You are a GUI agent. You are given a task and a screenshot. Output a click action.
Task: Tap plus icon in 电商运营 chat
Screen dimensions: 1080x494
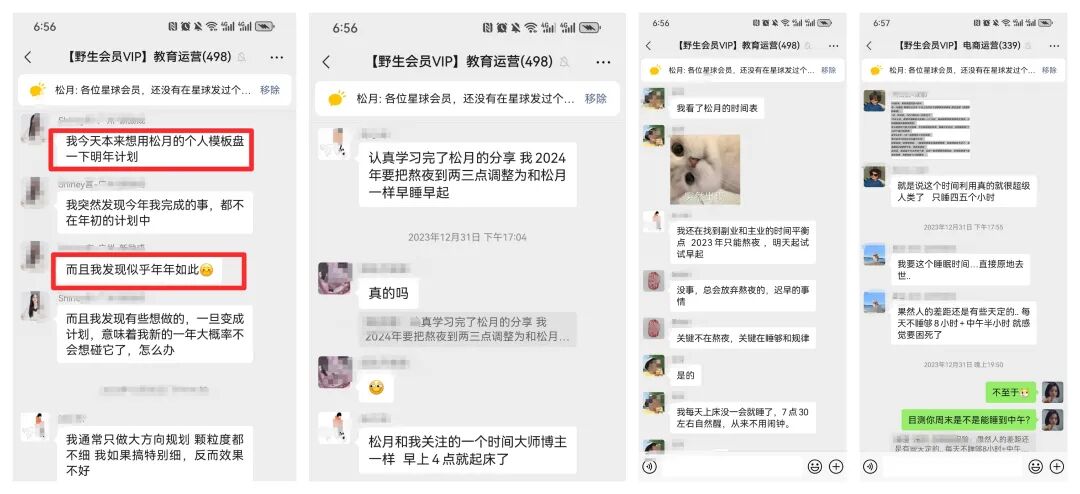coord(1057,466)
